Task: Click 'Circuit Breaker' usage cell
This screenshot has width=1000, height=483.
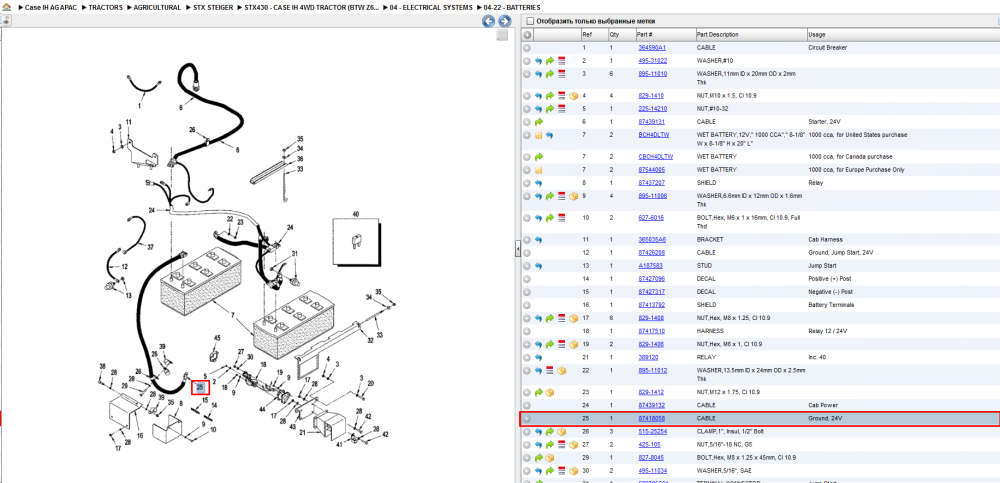Action: (828, 48)
